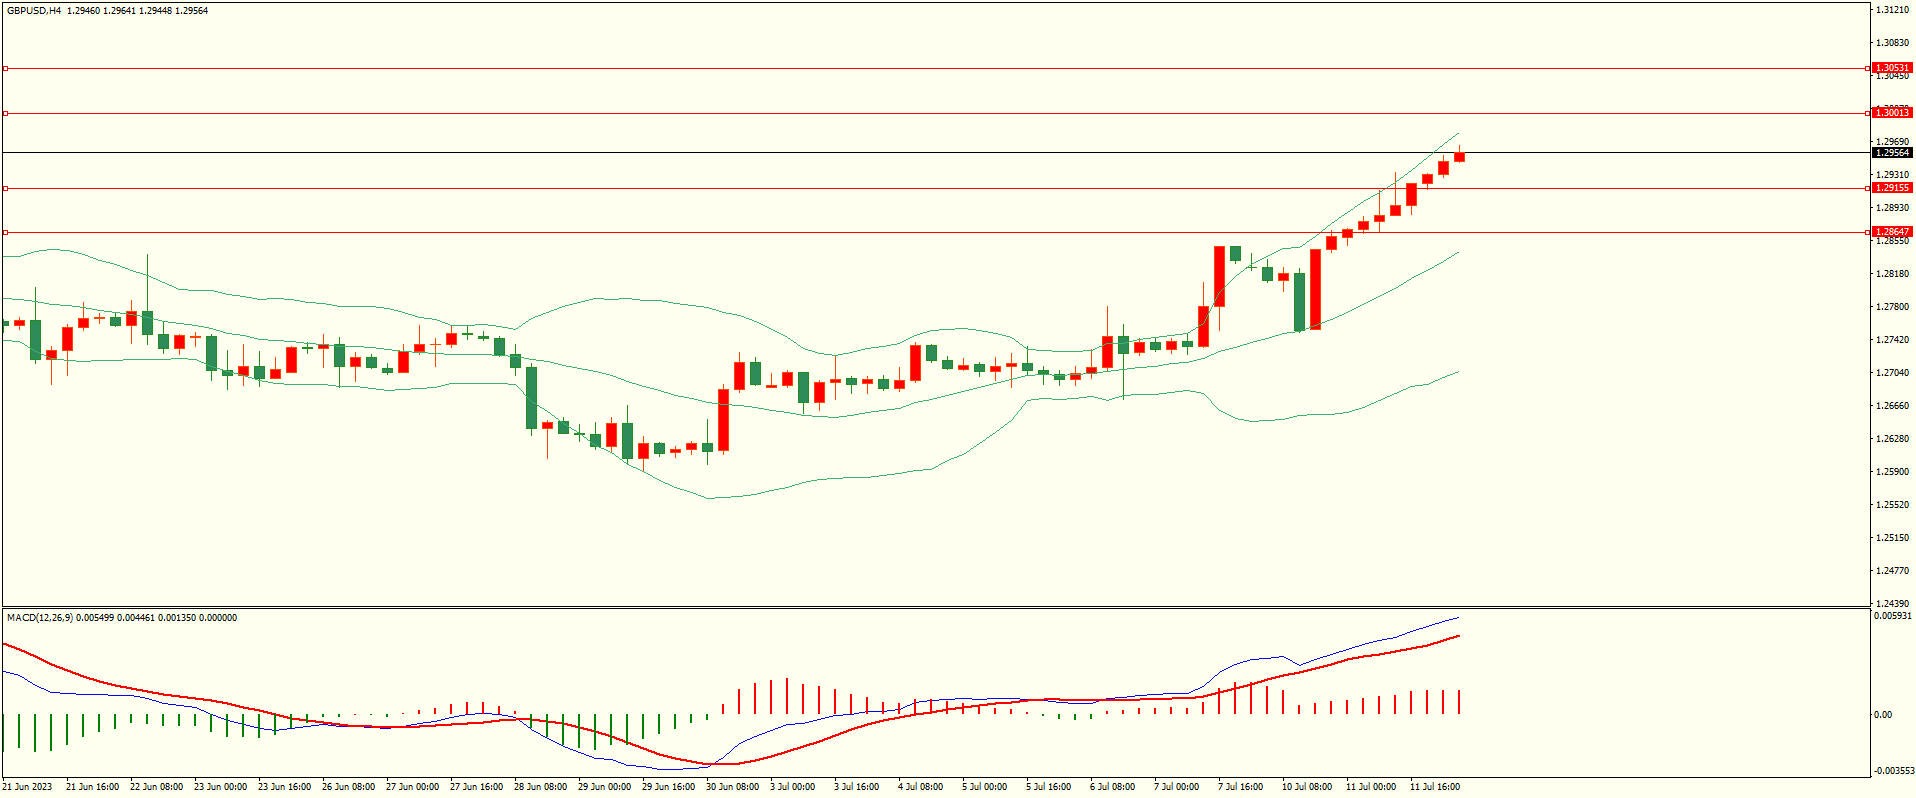Click the 26 Jun 08:00 time label
This screenshot has height=798, width=1916.
348,787
